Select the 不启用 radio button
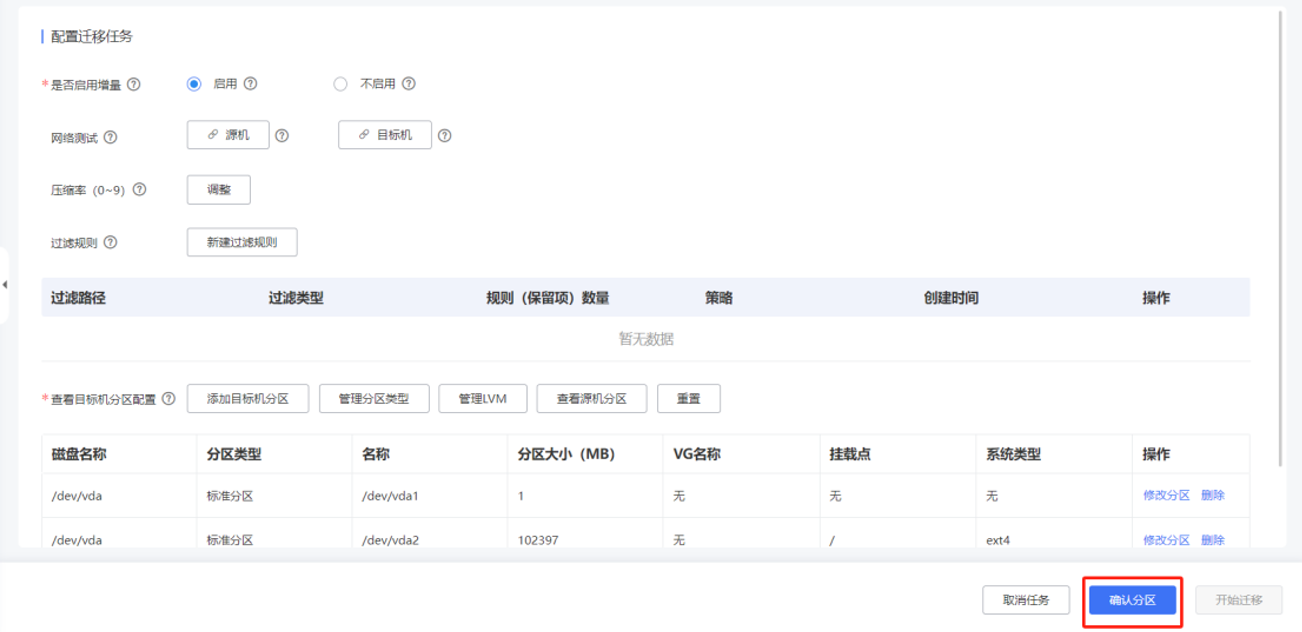 click(340, 84)
